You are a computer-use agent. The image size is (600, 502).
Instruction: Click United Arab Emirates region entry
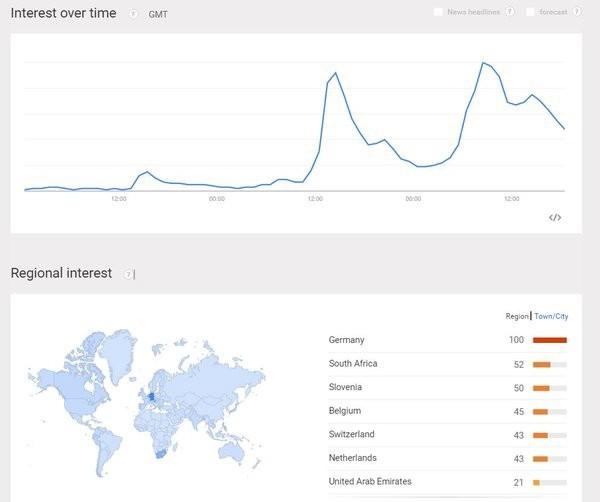pyautogui.click(x=370, y=481)
